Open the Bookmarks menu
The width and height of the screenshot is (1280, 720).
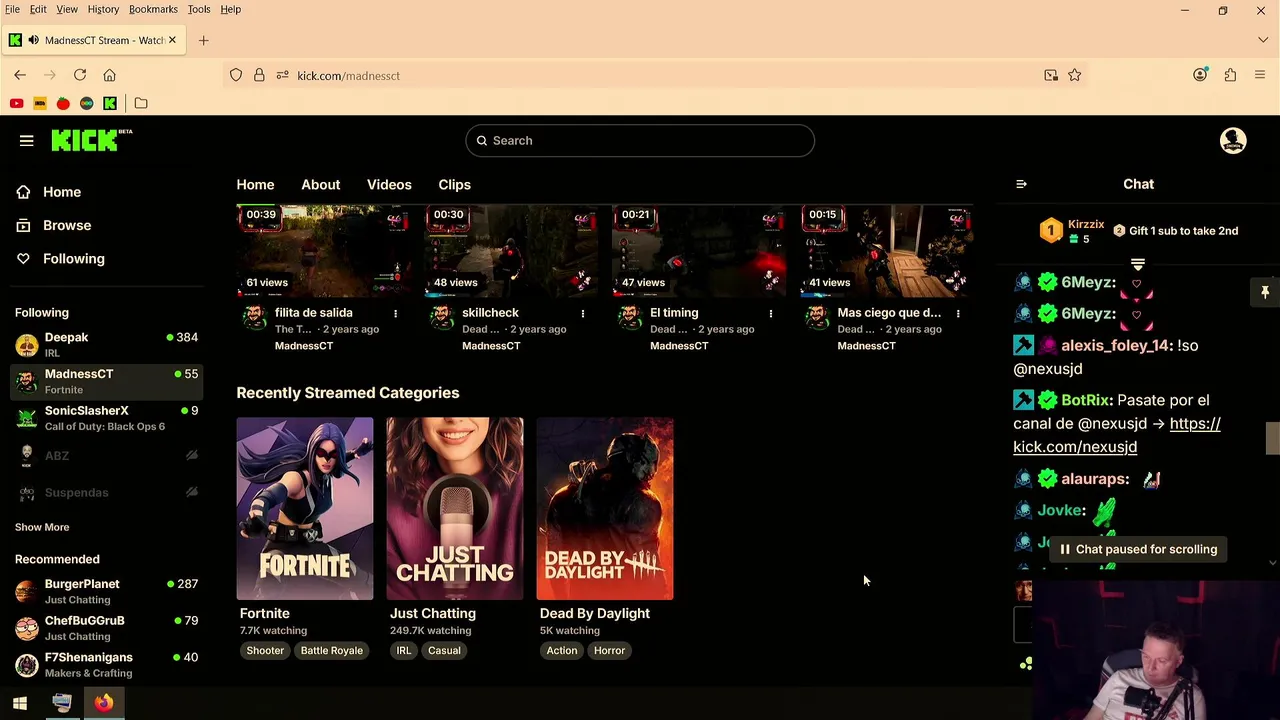click(x=153, y=9)
